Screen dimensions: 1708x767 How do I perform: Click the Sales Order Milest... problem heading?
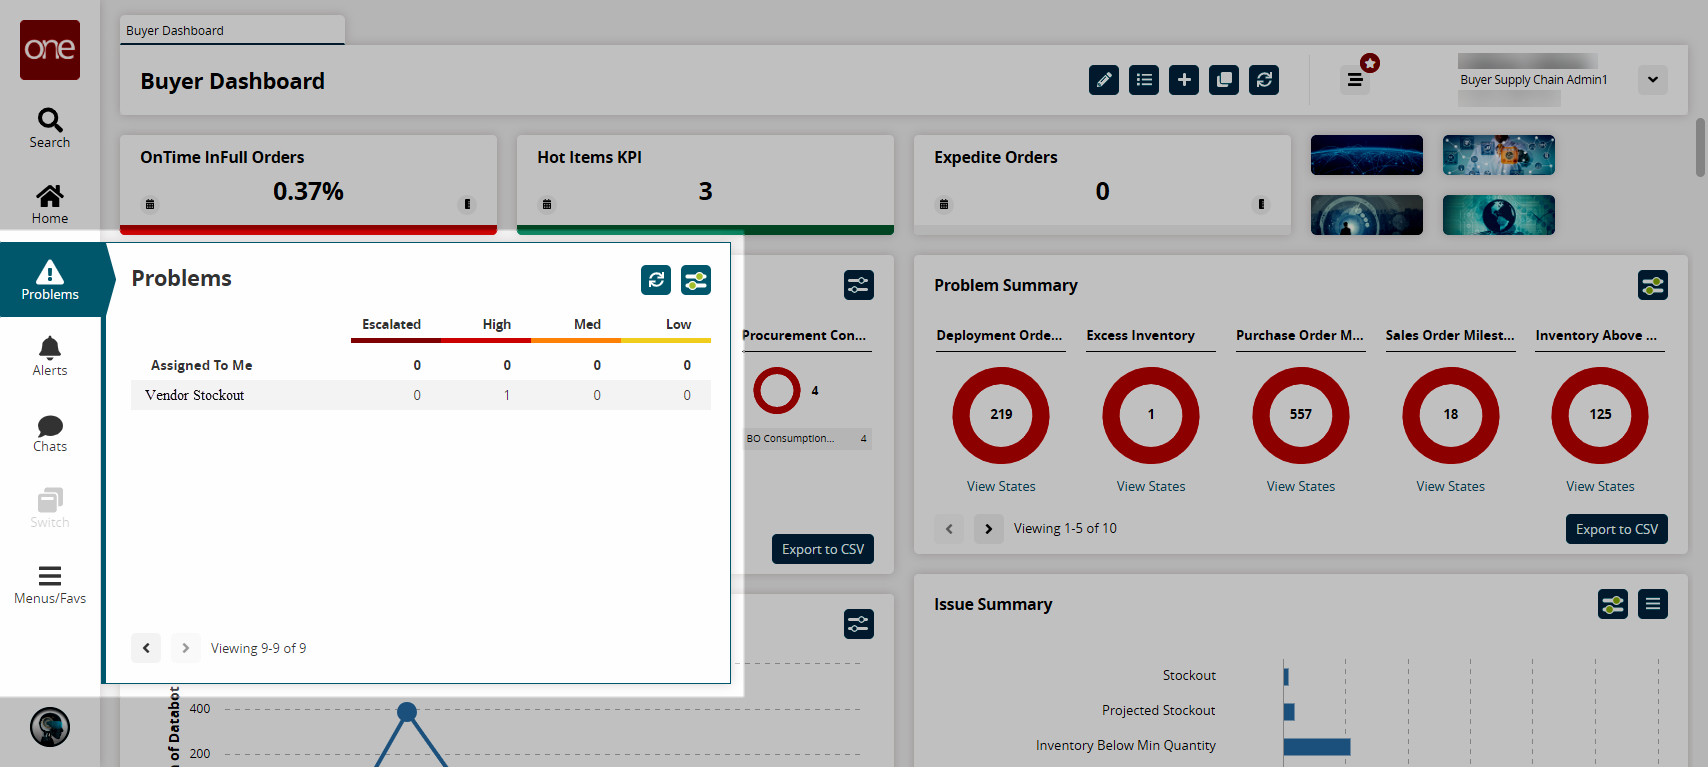1450,335
